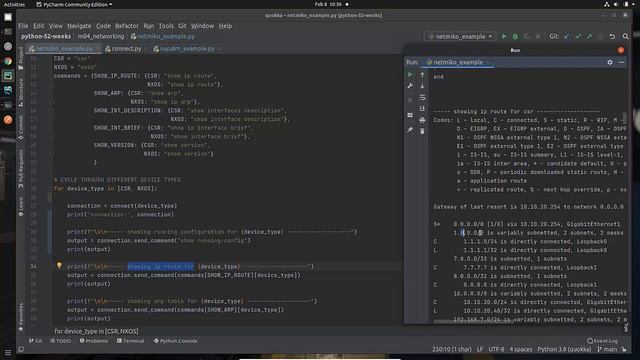640x360 pixels.
Task: Open PyCharm Community Edition app menu
Action: (x=74, y=4)
